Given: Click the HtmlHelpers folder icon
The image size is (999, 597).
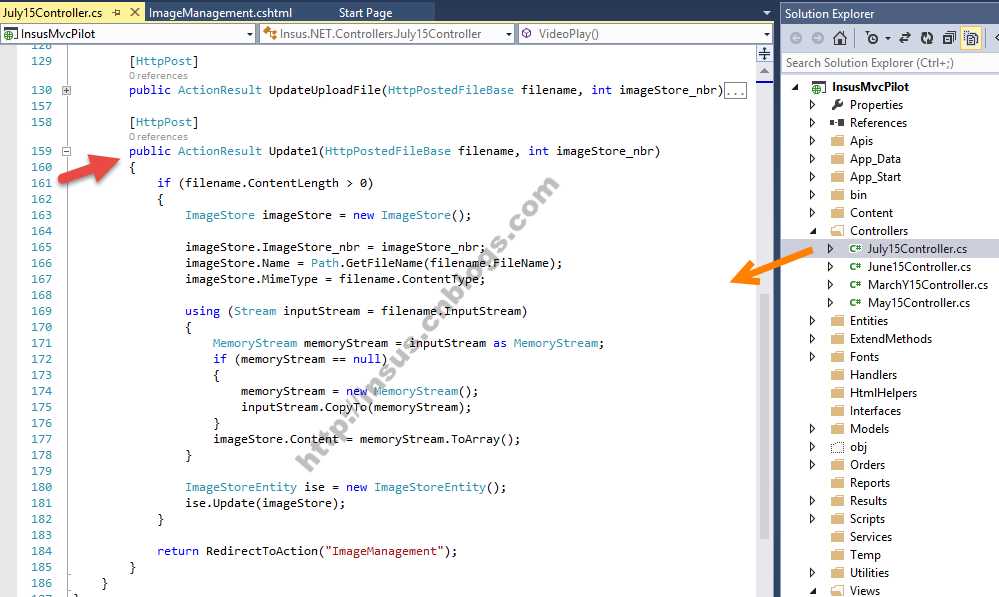Looking at the screenshot, I should (x=837, y=392).
